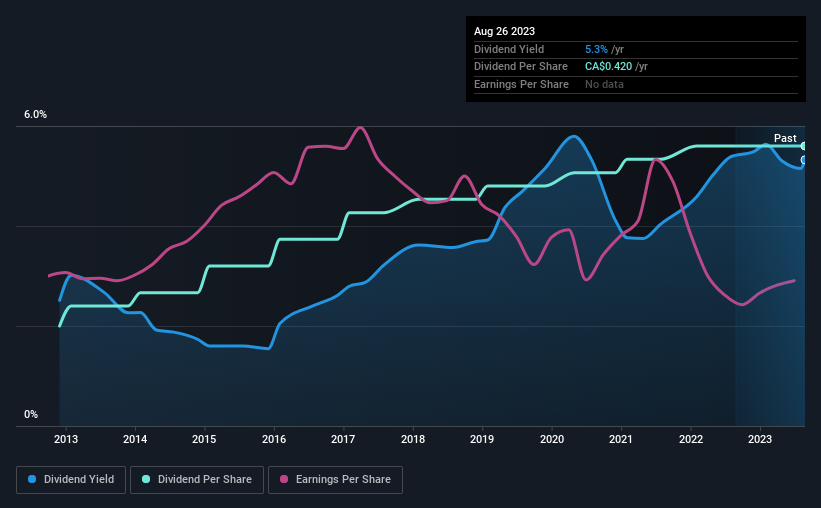Click the 0% y-axis label
The height and width of the screenshot is (508, 821).
pos(31,414)
